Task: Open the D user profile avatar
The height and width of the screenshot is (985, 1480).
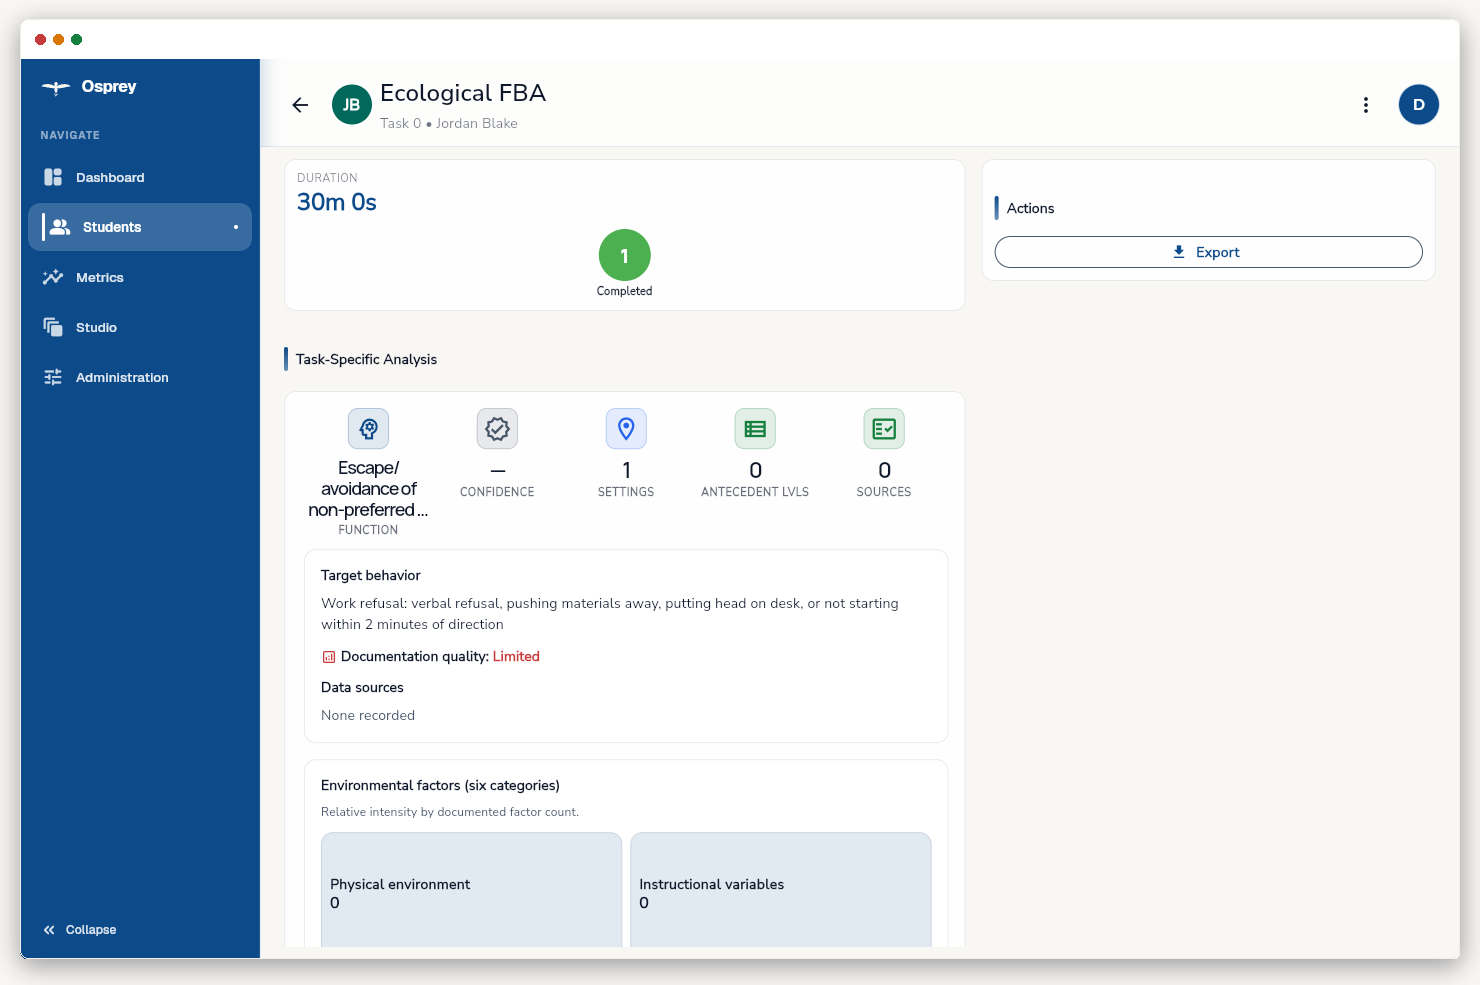Action: point(1419,105)
